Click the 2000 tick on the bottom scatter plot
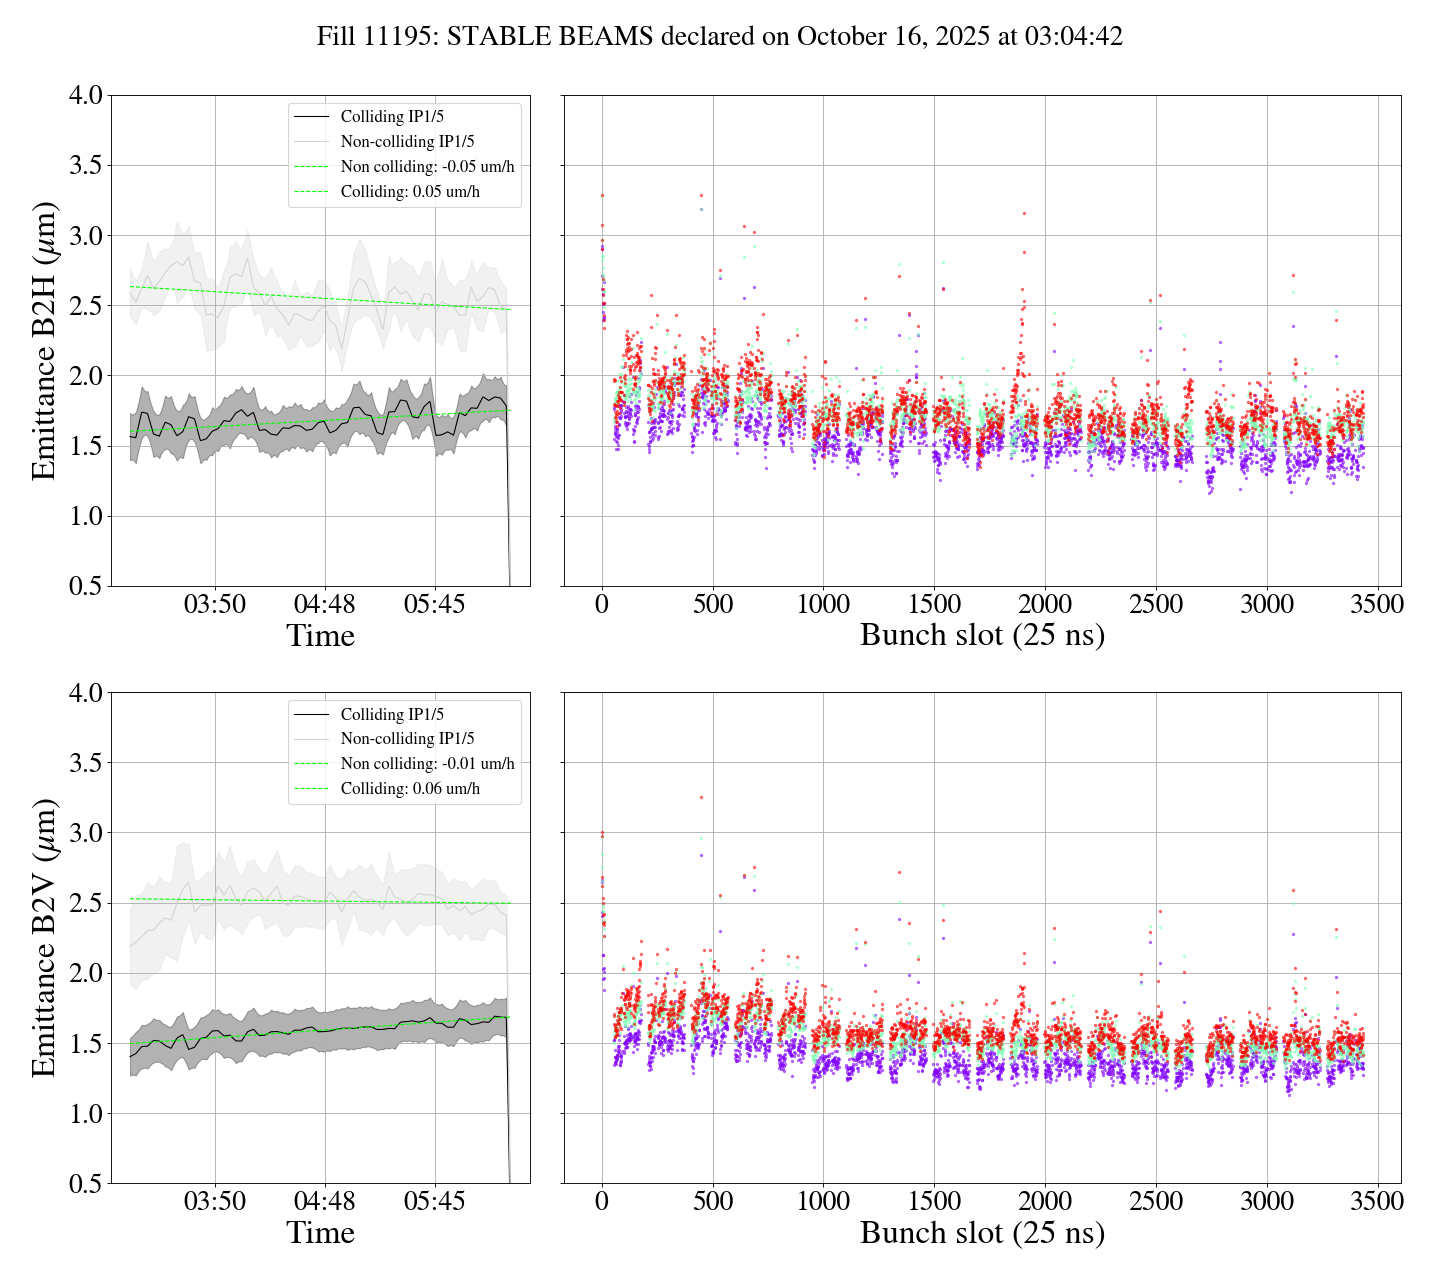1440x1280 pixels. click(1045, 1201)
